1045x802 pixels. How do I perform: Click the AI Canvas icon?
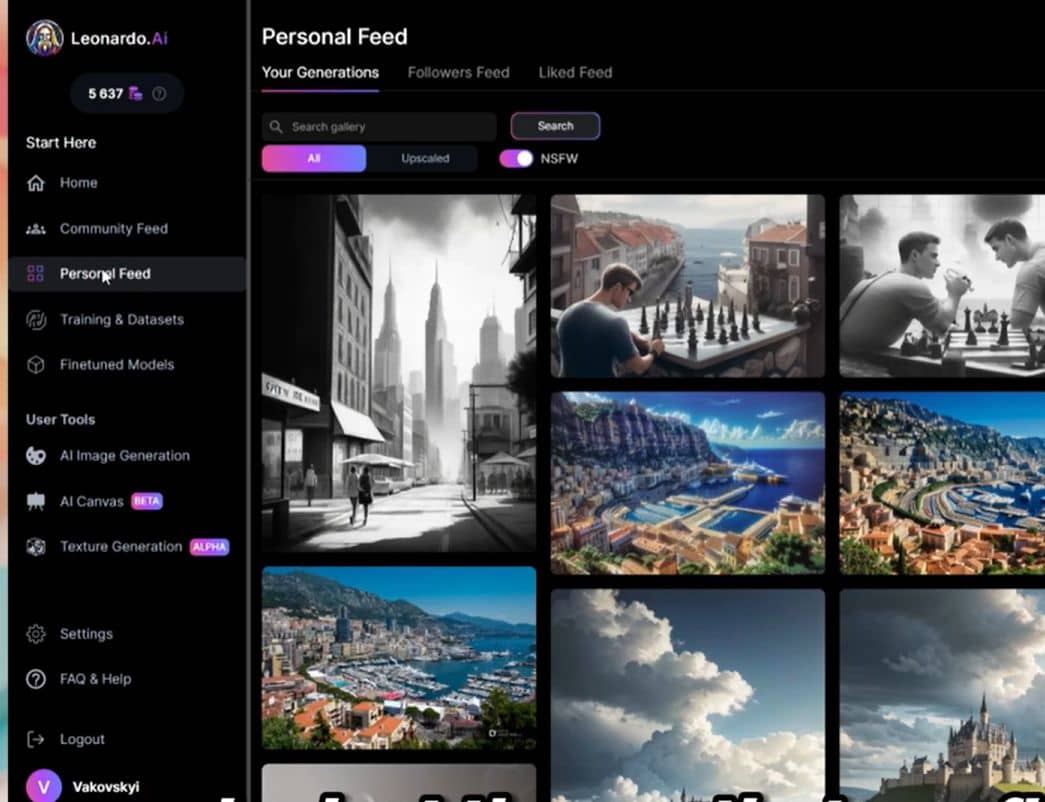pos(36,501)
